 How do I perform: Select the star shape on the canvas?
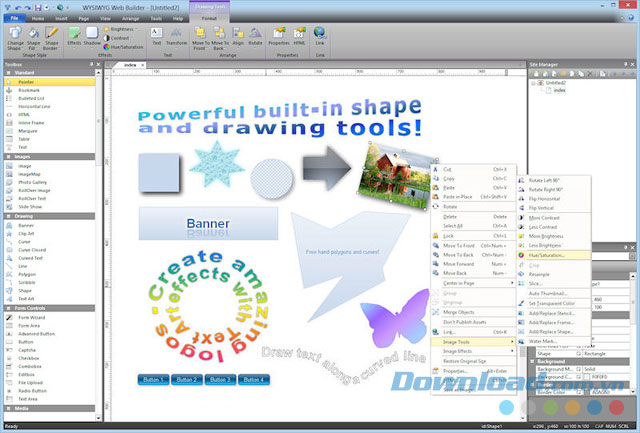click(x=216, y=164)
